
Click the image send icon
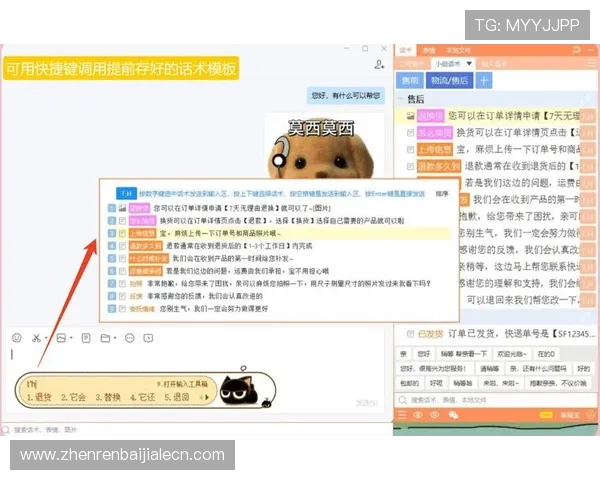click(62, 338)
